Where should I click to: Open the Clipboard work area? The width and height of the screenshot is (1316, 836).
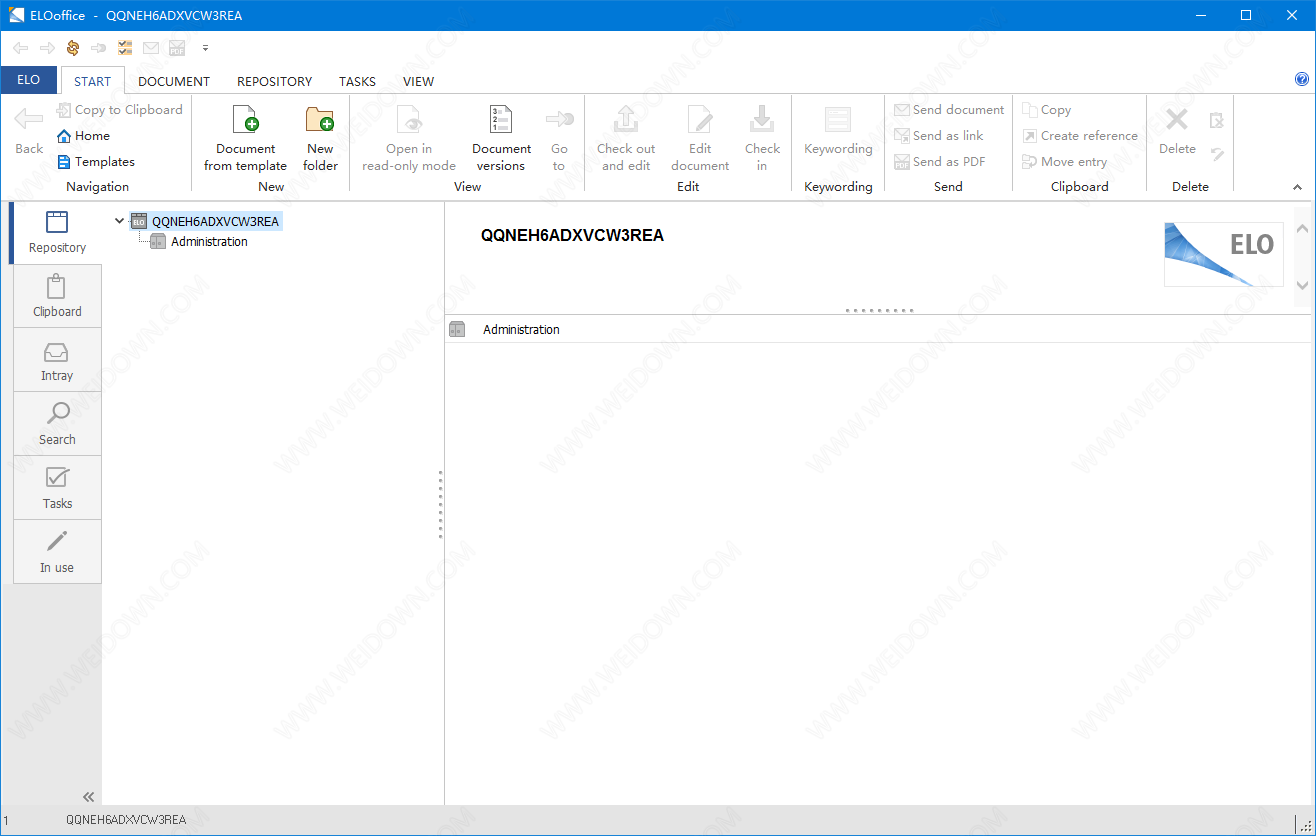(57, 297)
